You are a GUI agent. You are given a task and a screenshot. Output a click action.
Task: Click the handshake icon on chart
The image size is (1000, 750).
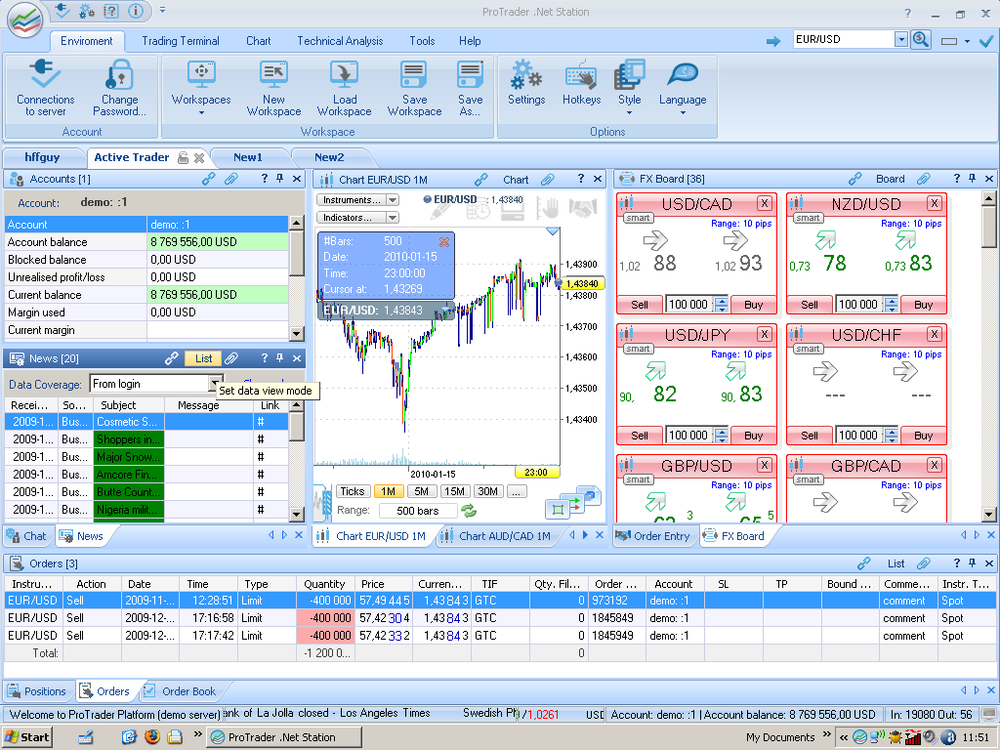(x=582, y=208)
